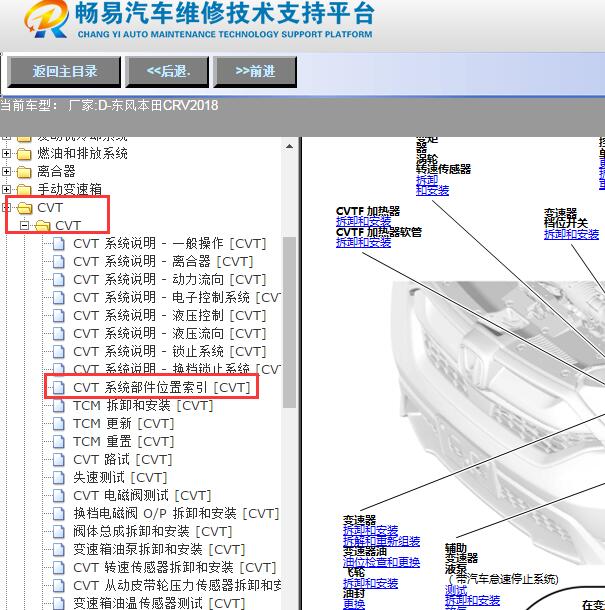Select tree item 燃油和排放系统
This screenshot has height=610, width=605.
[x=82, y=154]
